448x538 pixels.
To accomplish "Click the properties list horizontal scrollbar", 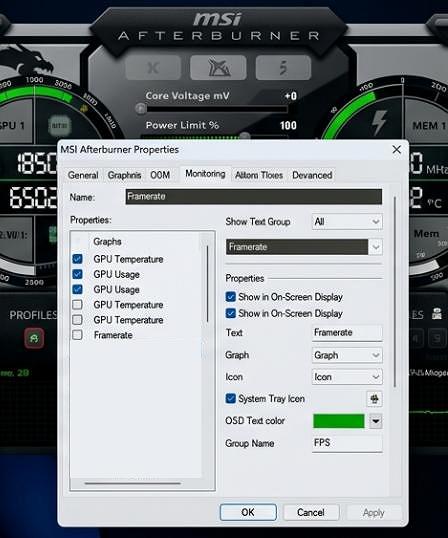I will (x=132, y=483).
